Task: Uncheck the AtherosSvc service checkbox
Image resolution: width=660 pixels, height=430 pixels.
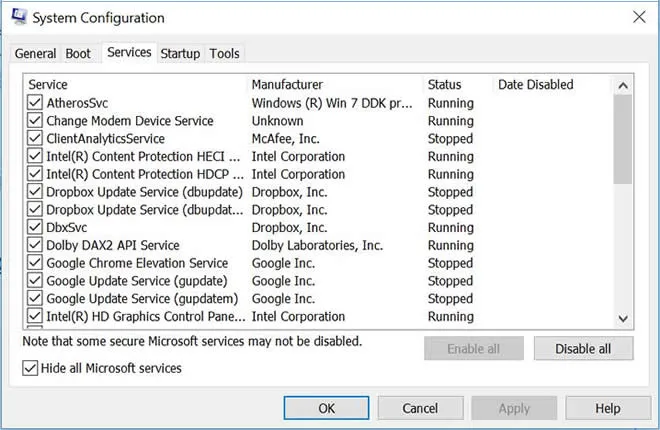Action: point(35,103)
